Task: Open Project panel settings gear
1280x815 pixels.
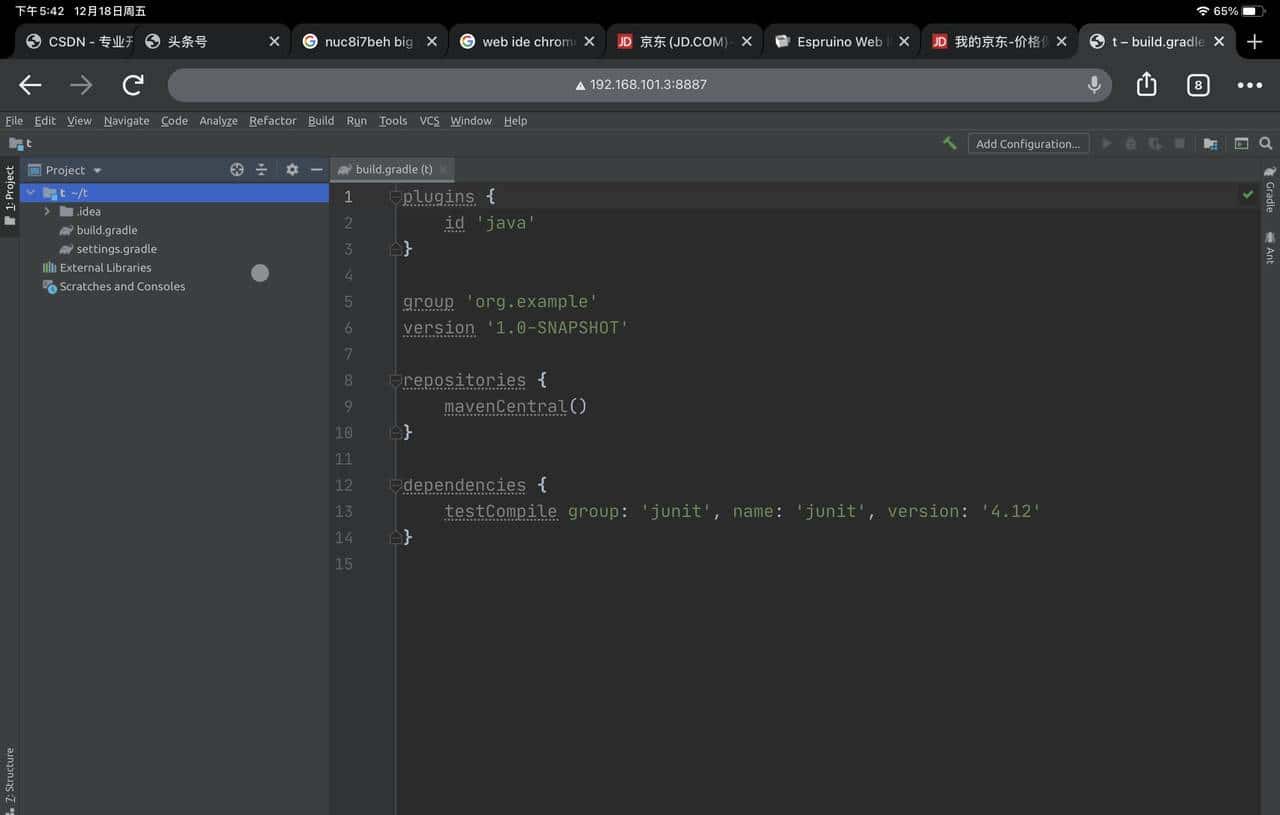Action: pyautogui.click(x=292, y=170)
